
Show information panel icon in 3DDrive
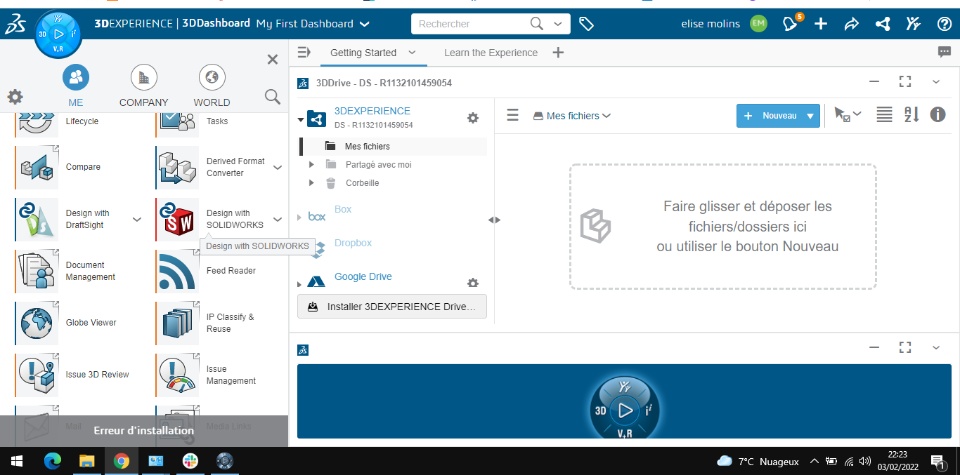click(x=938, y=114)
